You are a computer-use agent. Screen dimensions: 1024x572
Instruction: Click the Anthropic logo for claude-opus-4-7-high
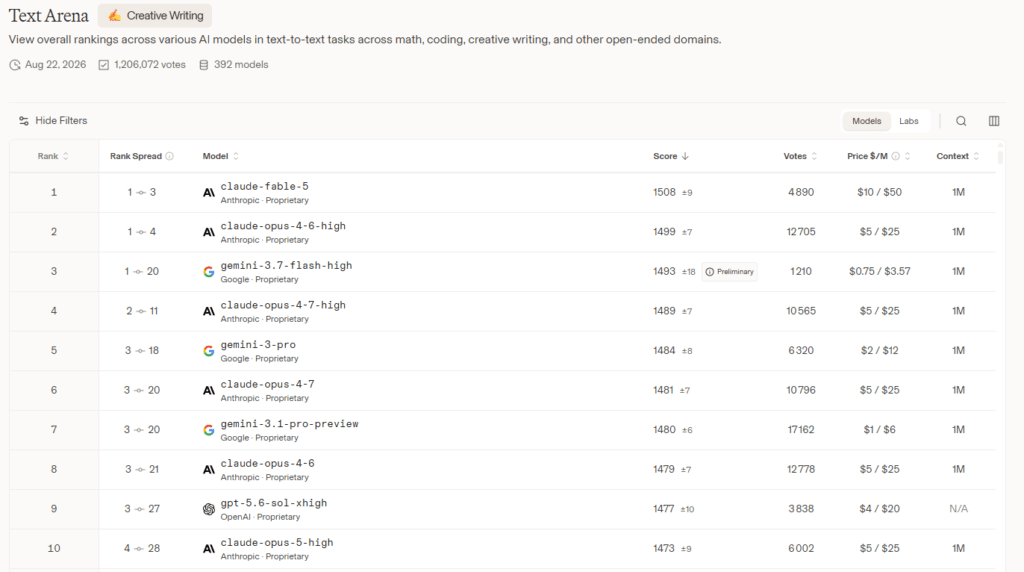point(208,311)
